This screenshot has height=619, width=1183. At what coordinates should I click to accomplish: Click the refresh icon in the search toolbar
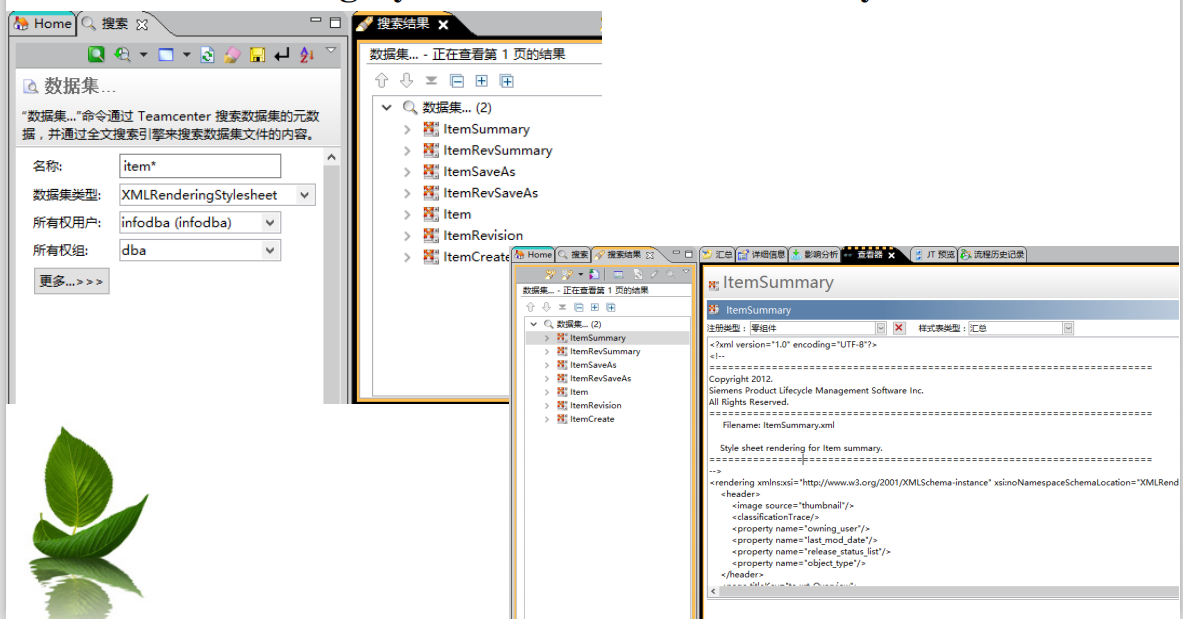[207, 55]
